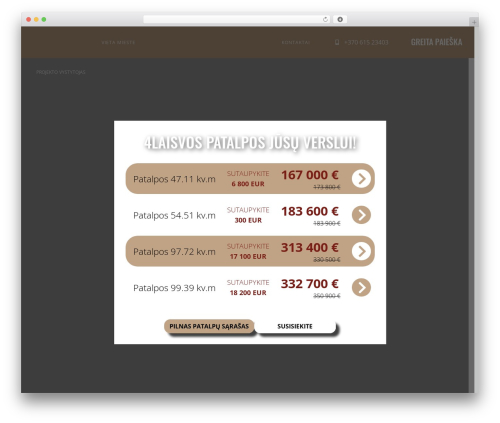Click the 17 100 EUR savings amount

tap(248, 257)
